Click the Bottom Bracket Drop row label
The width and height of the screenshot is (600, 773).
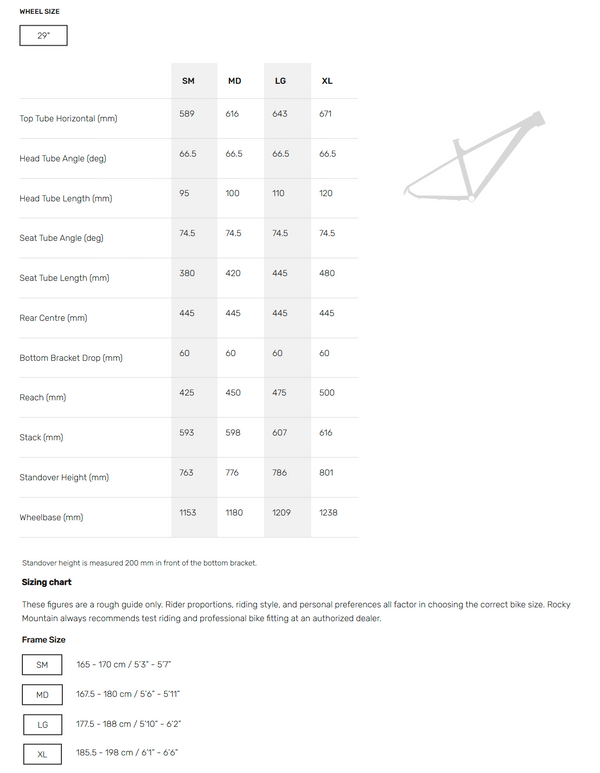[71, 358]
